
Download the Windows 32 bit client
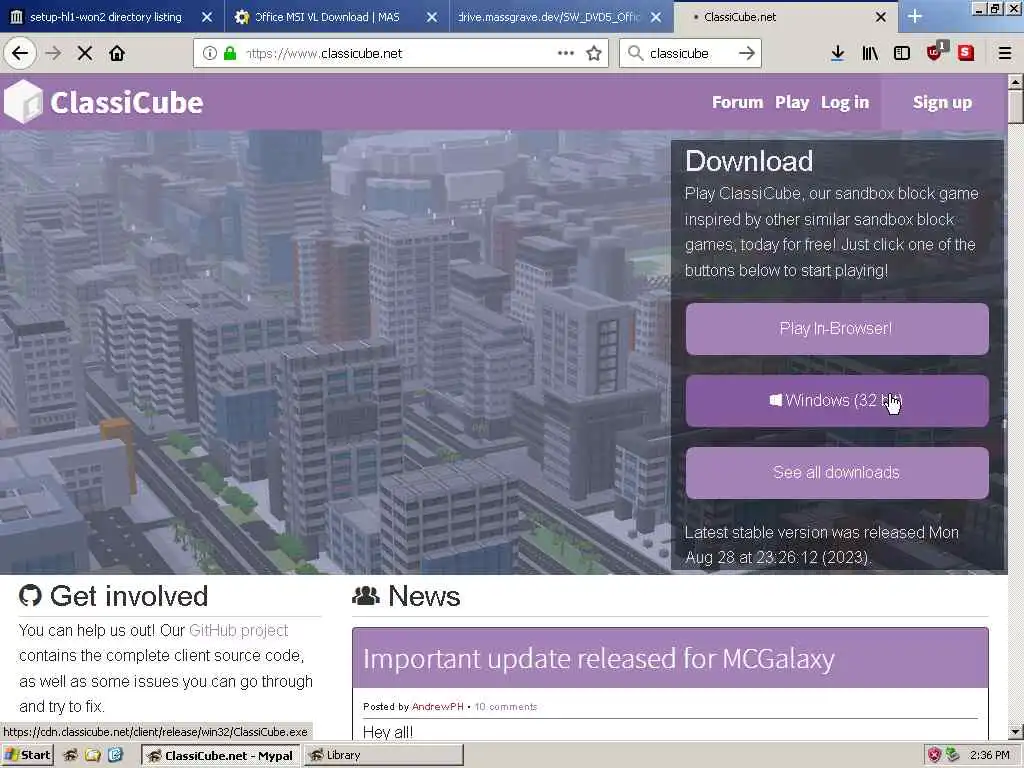(837, 400)
